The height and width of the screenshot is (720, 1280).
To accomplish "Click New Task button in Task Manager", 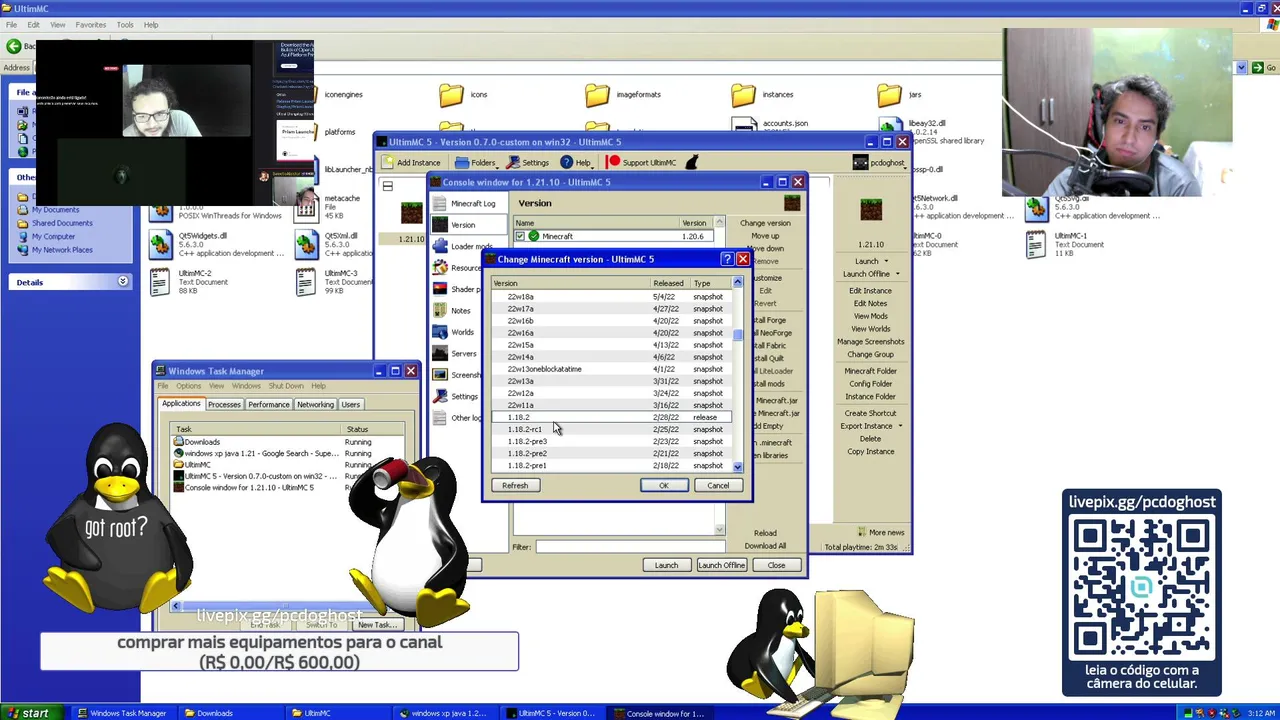I will (376, 625).
